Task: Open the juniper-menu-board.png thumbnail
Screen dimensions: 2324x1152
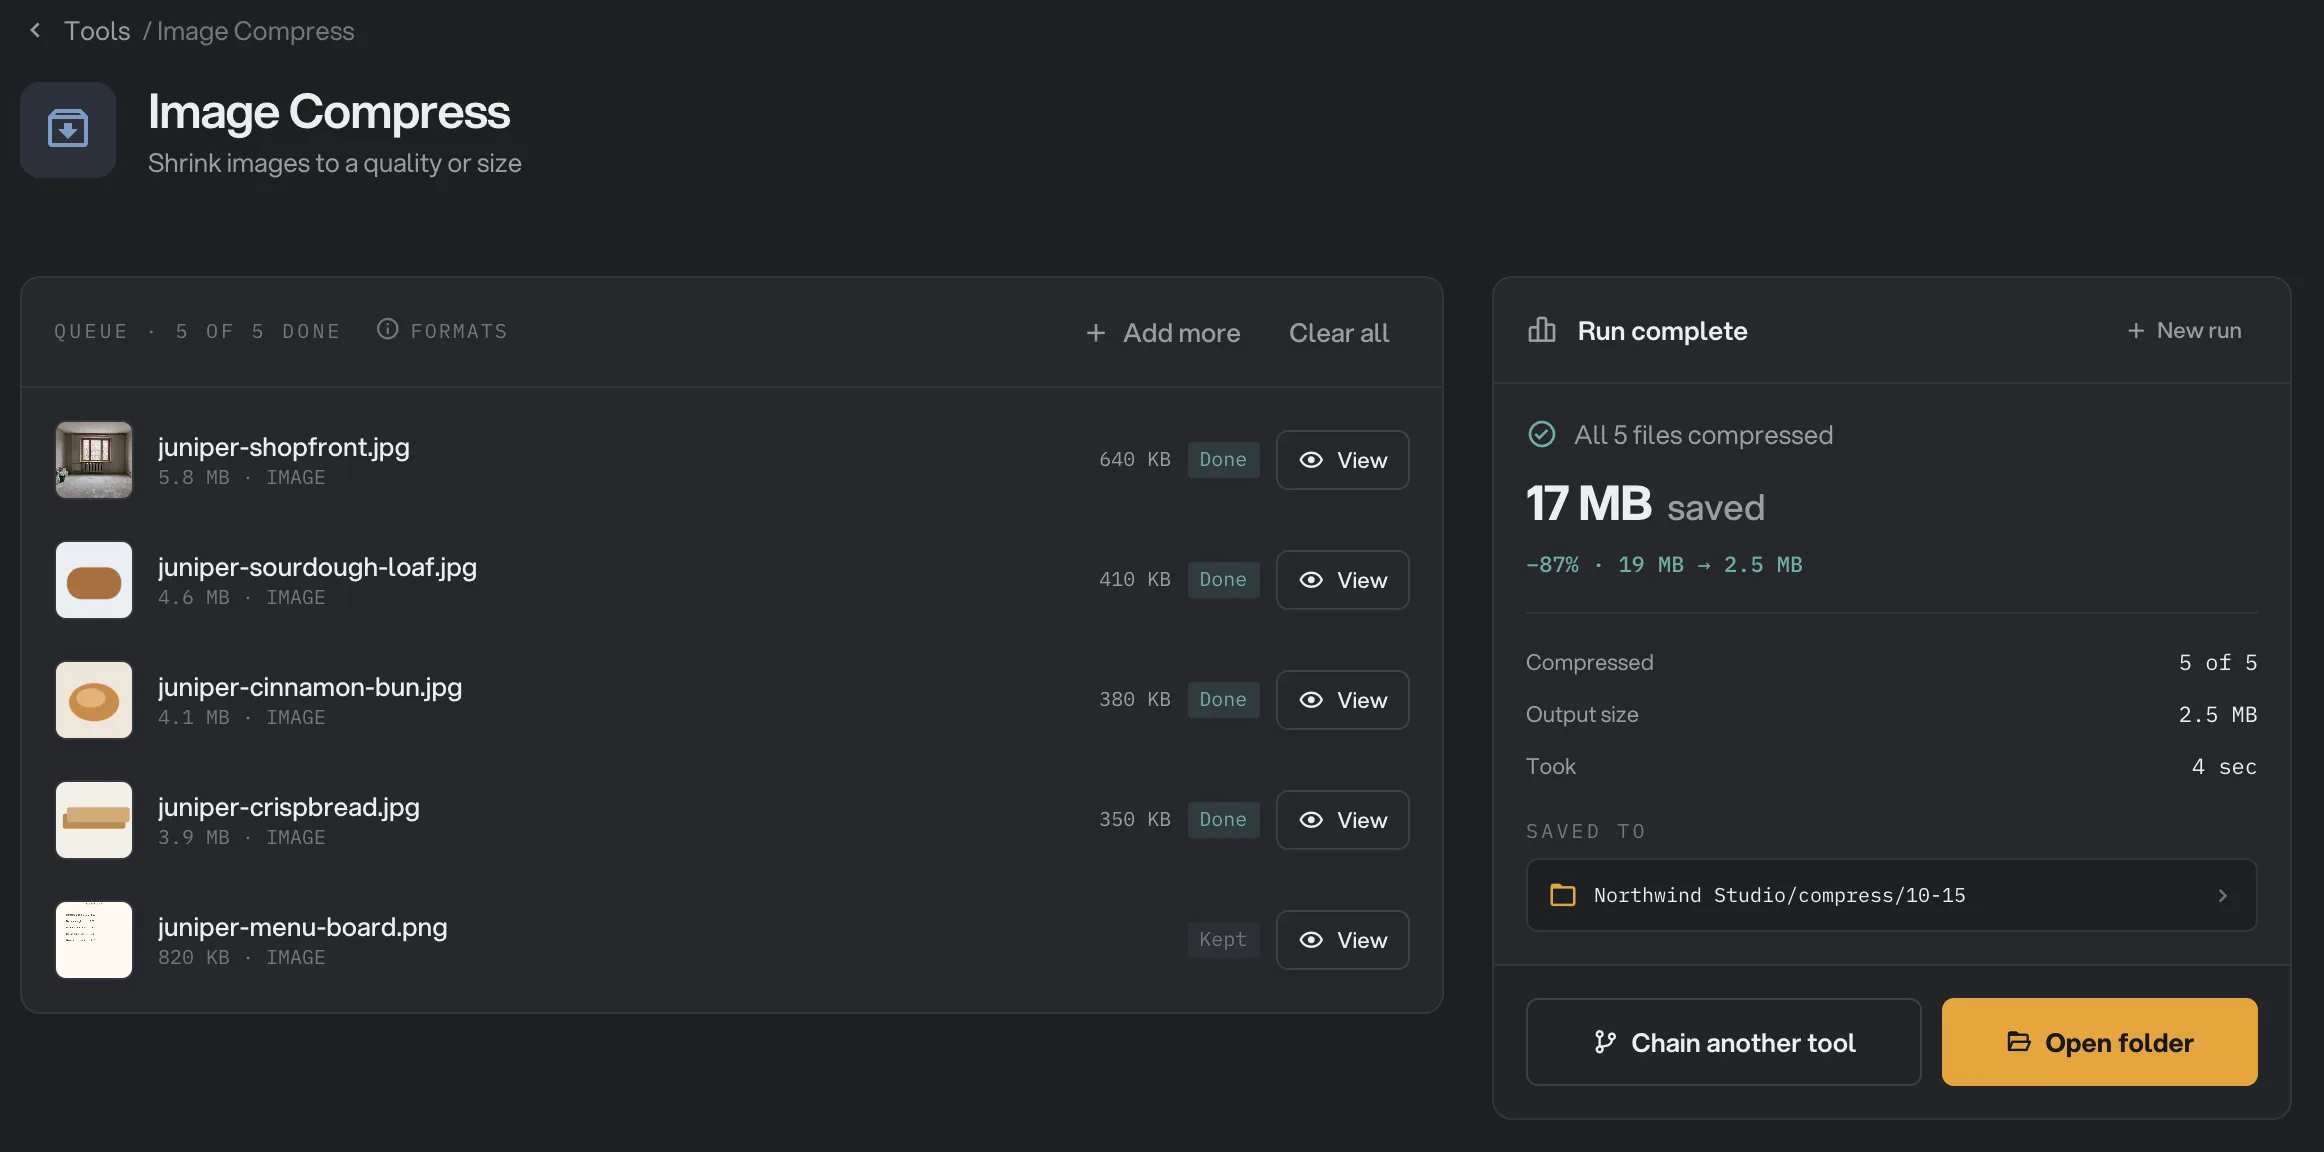Action: [94, 940]
